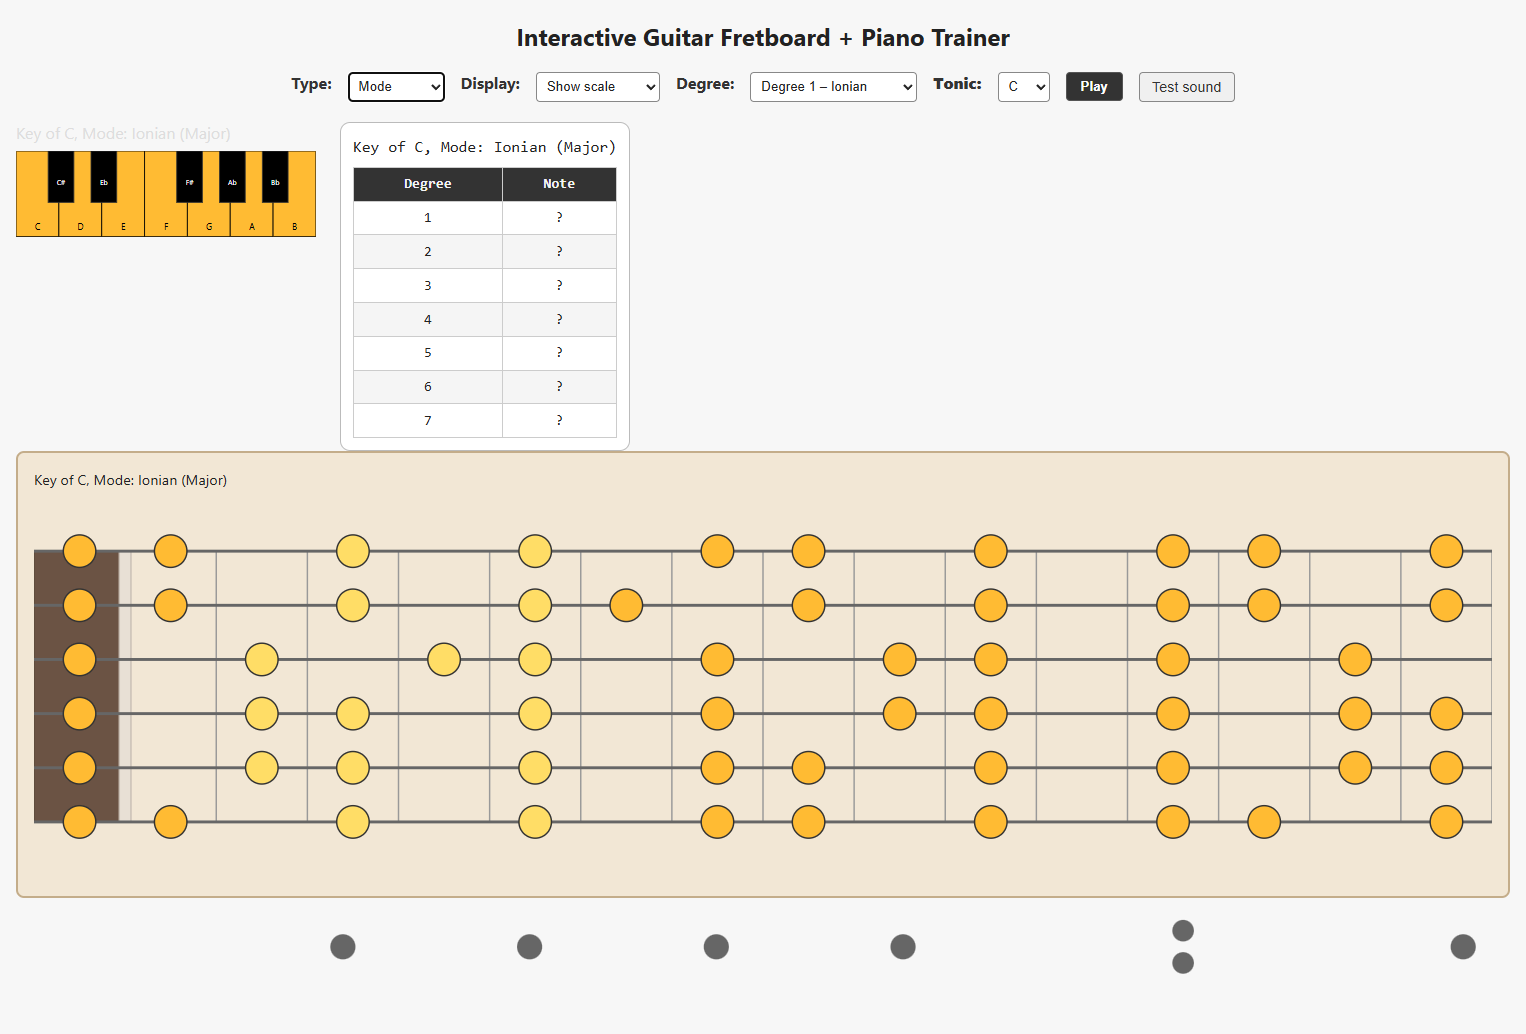Tap the white A piano key

tap(252, 221)
